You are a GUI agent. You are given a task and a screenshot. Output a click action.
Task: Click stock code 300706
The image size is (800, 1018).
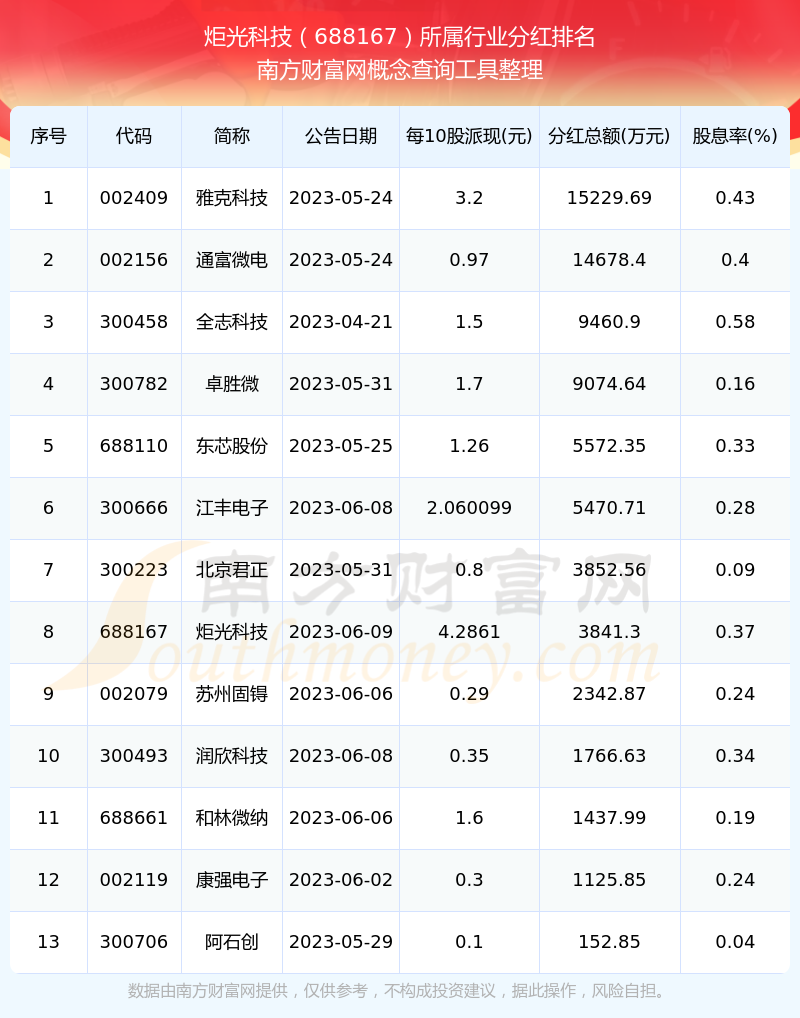tap(134, 942)
